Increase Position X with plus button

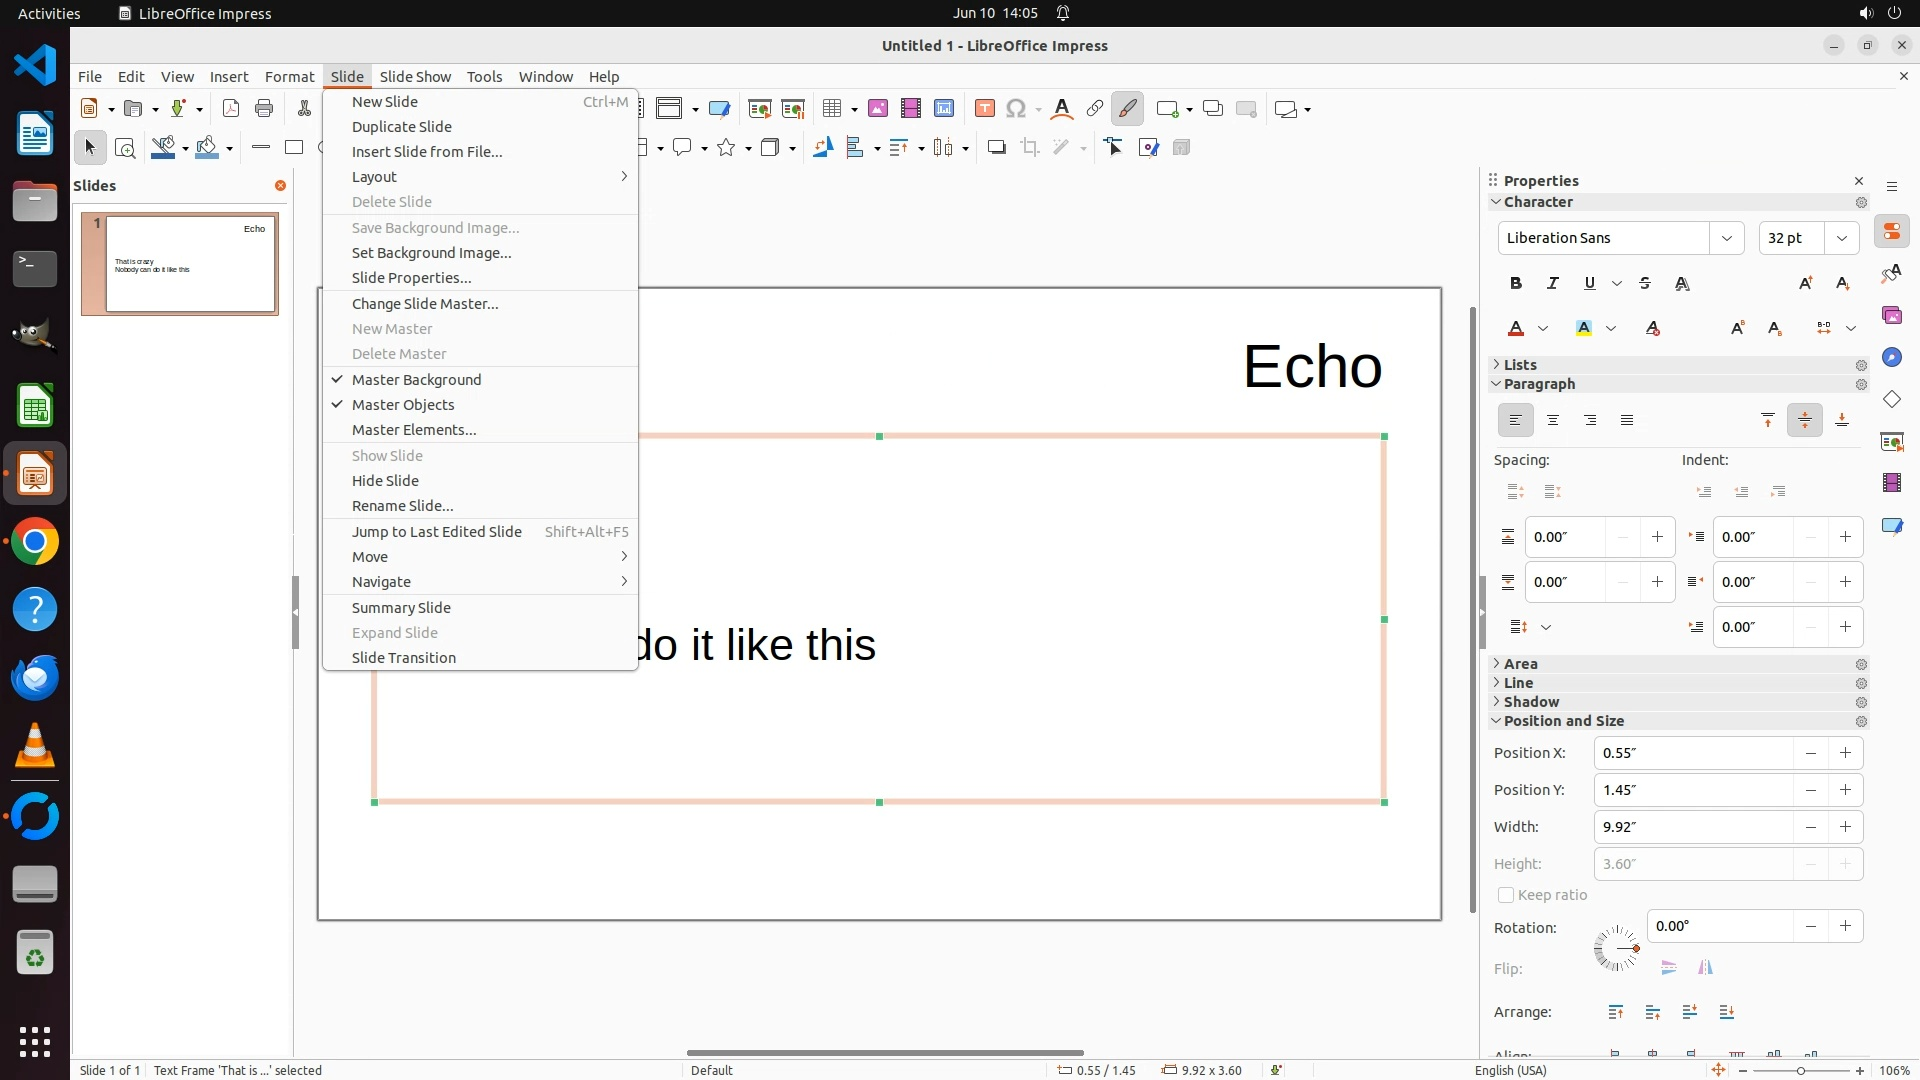click(x=1845, y=753)
